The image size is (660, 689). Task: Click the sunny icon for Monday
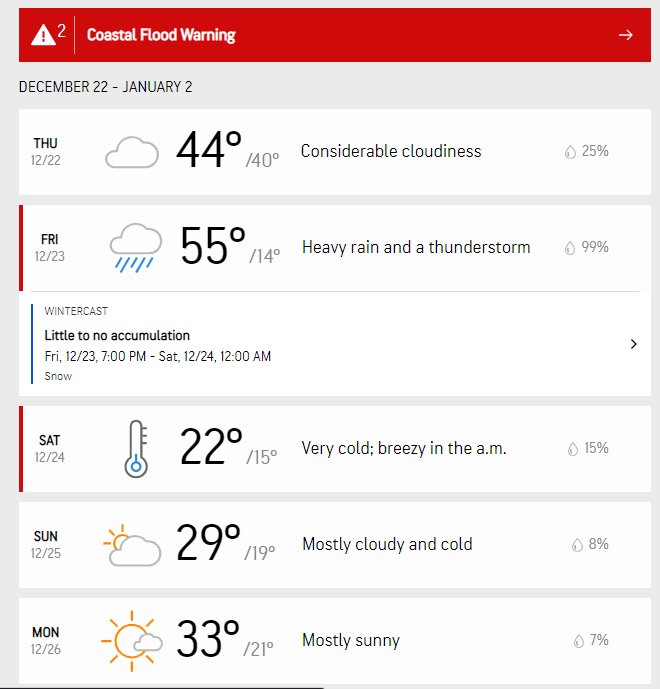(x=131, y=641)
